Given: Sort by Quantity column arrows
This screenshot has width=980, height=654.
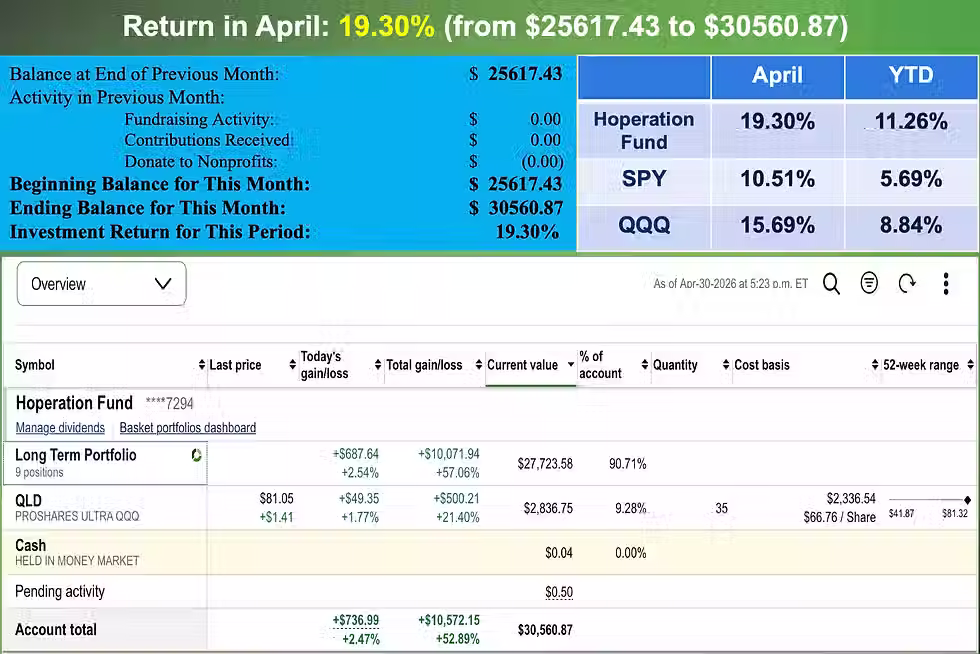Looking at the screenshot, I should 726,365.
